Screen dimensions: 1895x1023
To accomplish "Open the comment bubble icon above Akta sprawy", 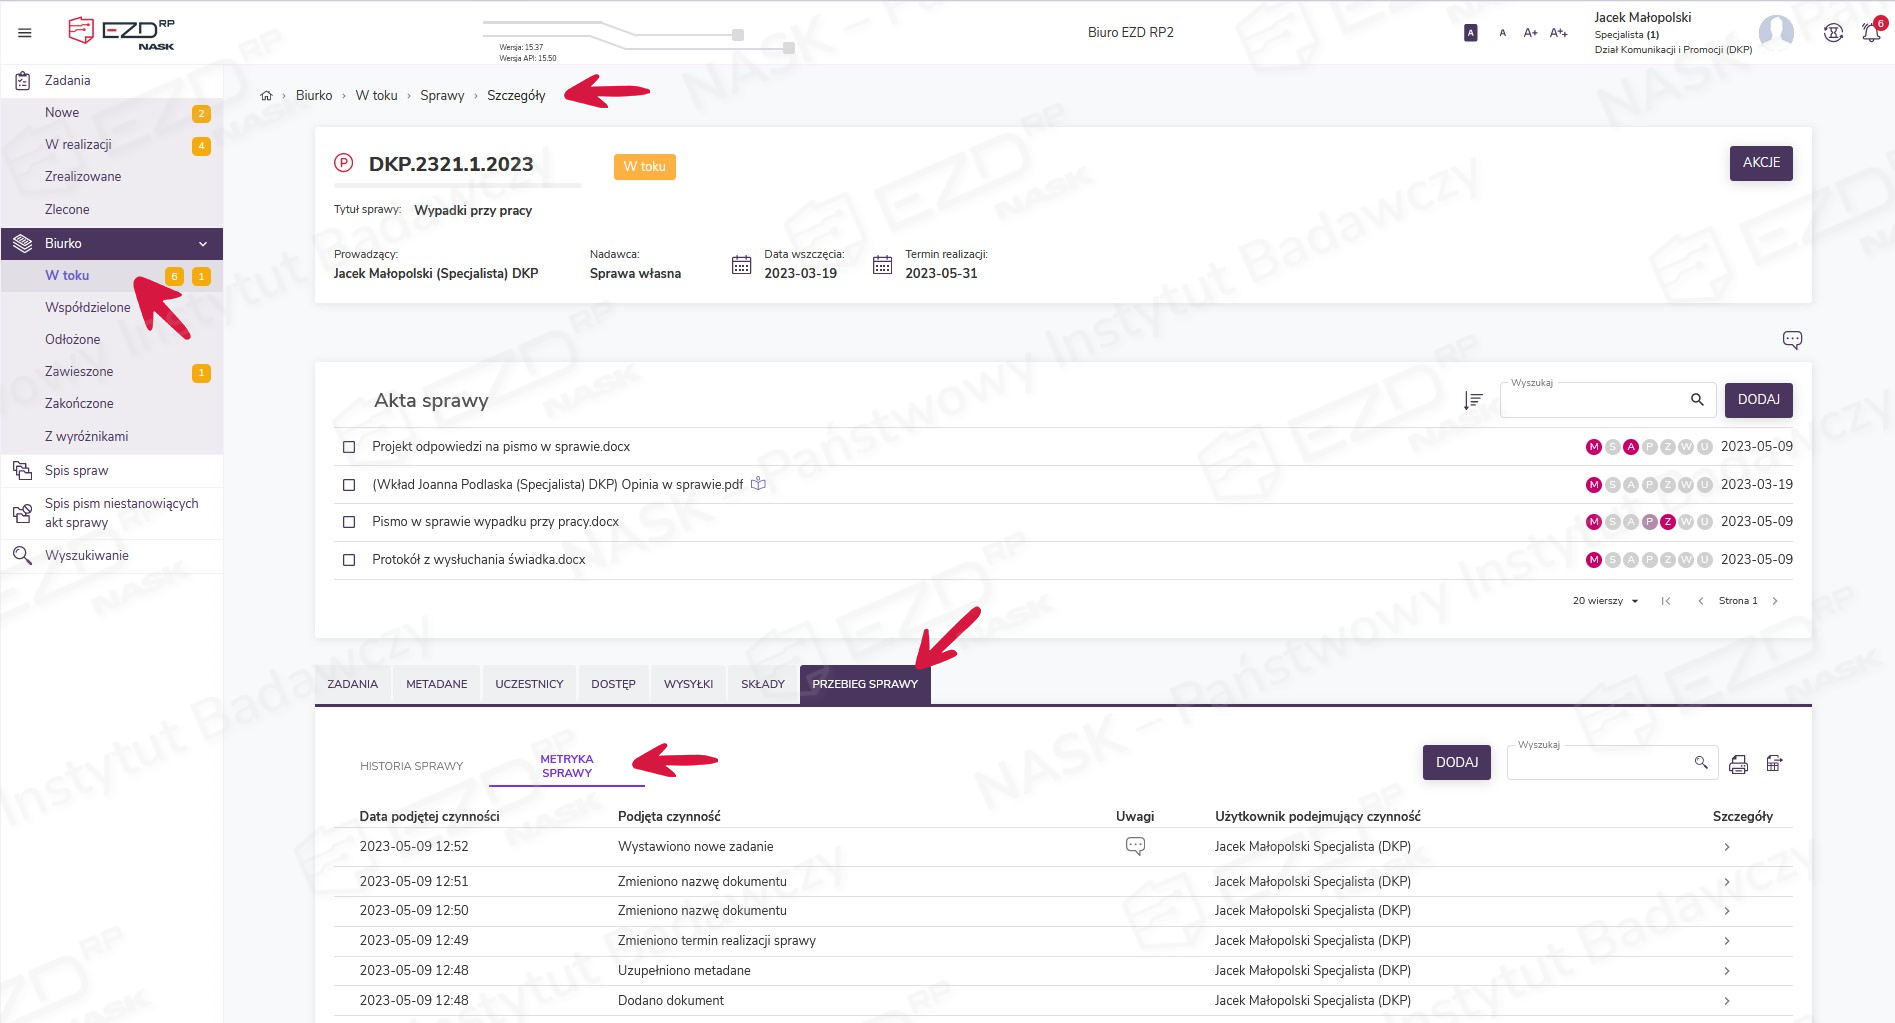I will (x=1791, y=340).
